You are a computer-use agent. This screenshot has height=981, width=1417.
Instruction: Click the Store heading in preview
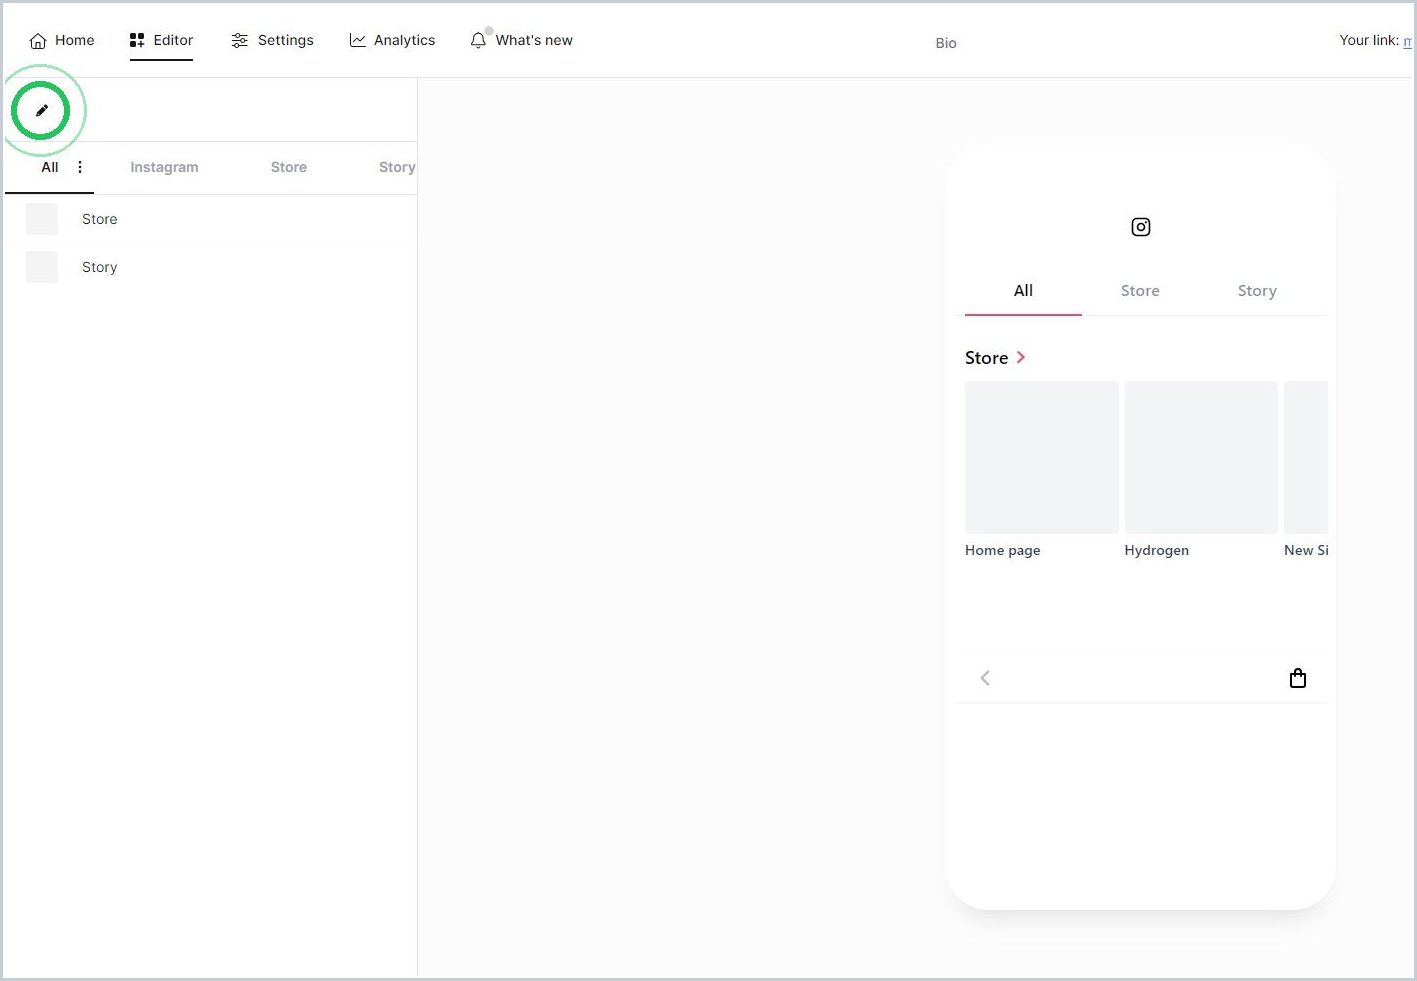tap(986, 358)
